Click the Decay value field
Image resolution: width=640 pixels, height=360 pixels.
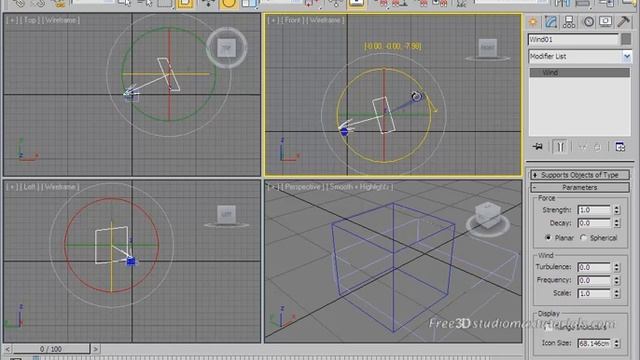pyautogui.click(x=594, y=223)
